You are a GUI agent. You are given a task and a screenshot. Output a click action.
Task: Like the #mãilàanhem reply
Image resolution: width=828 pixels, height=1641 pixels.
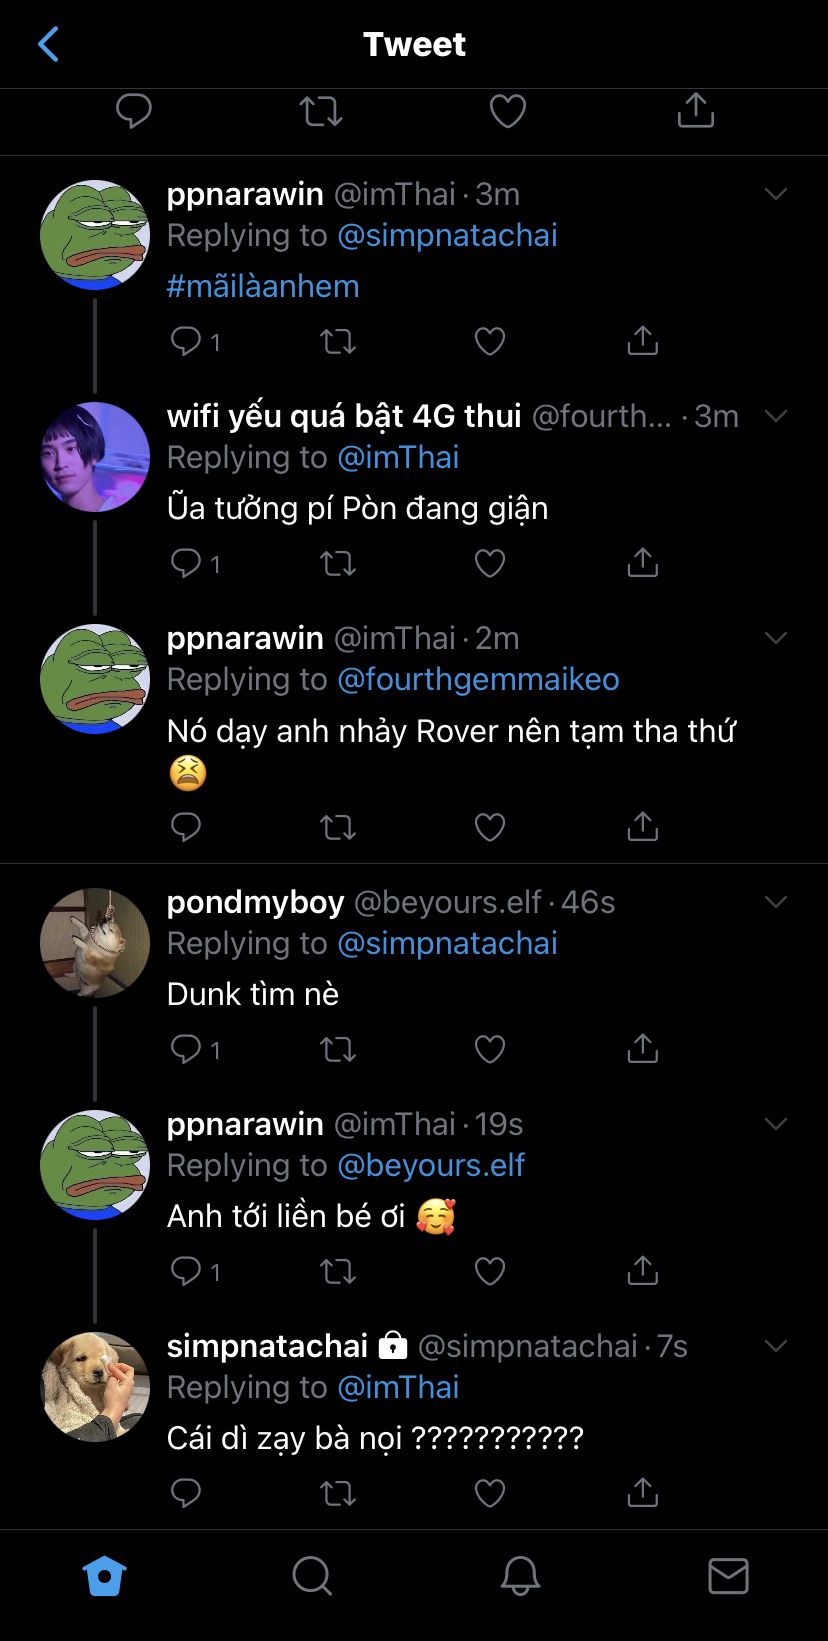[489, 342]
